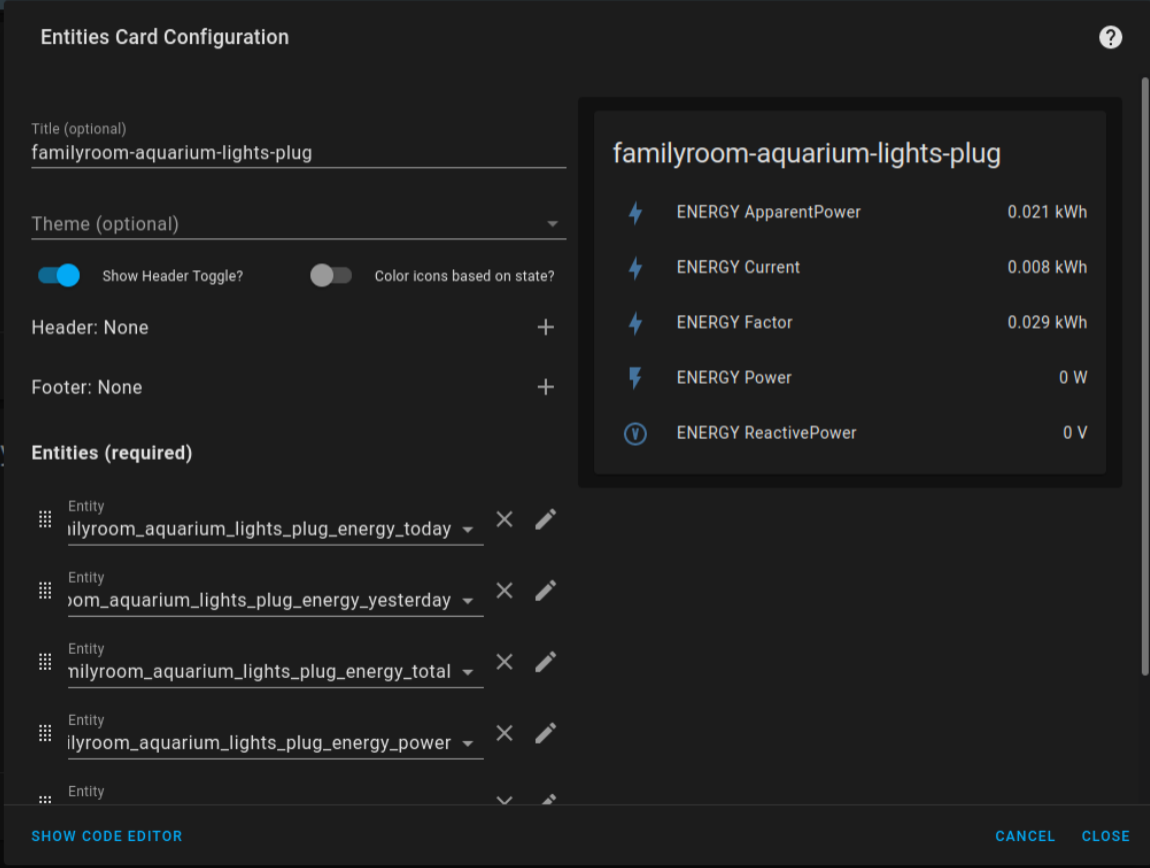Open the pencil editor for energy_power entity

545,732
